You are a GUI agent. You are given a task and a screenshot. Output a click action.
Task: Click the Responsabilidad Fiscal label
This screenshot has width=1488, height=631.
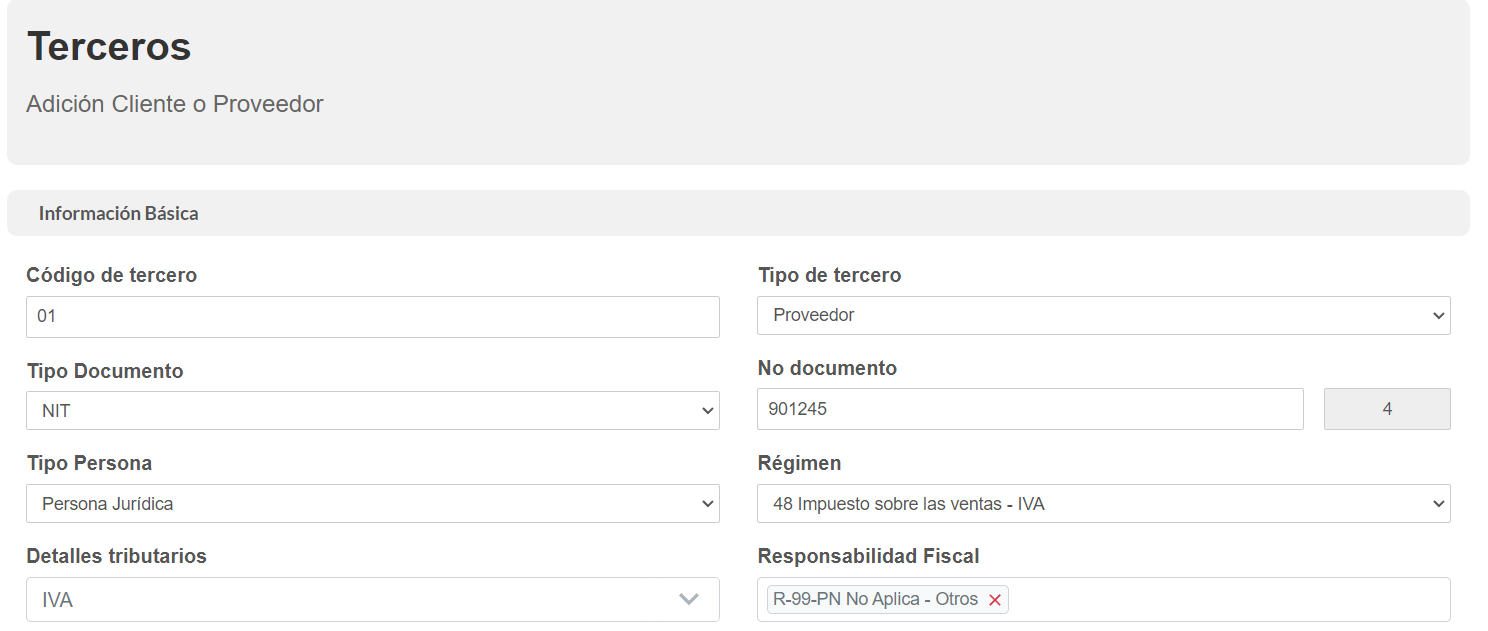tap(868, 556)
